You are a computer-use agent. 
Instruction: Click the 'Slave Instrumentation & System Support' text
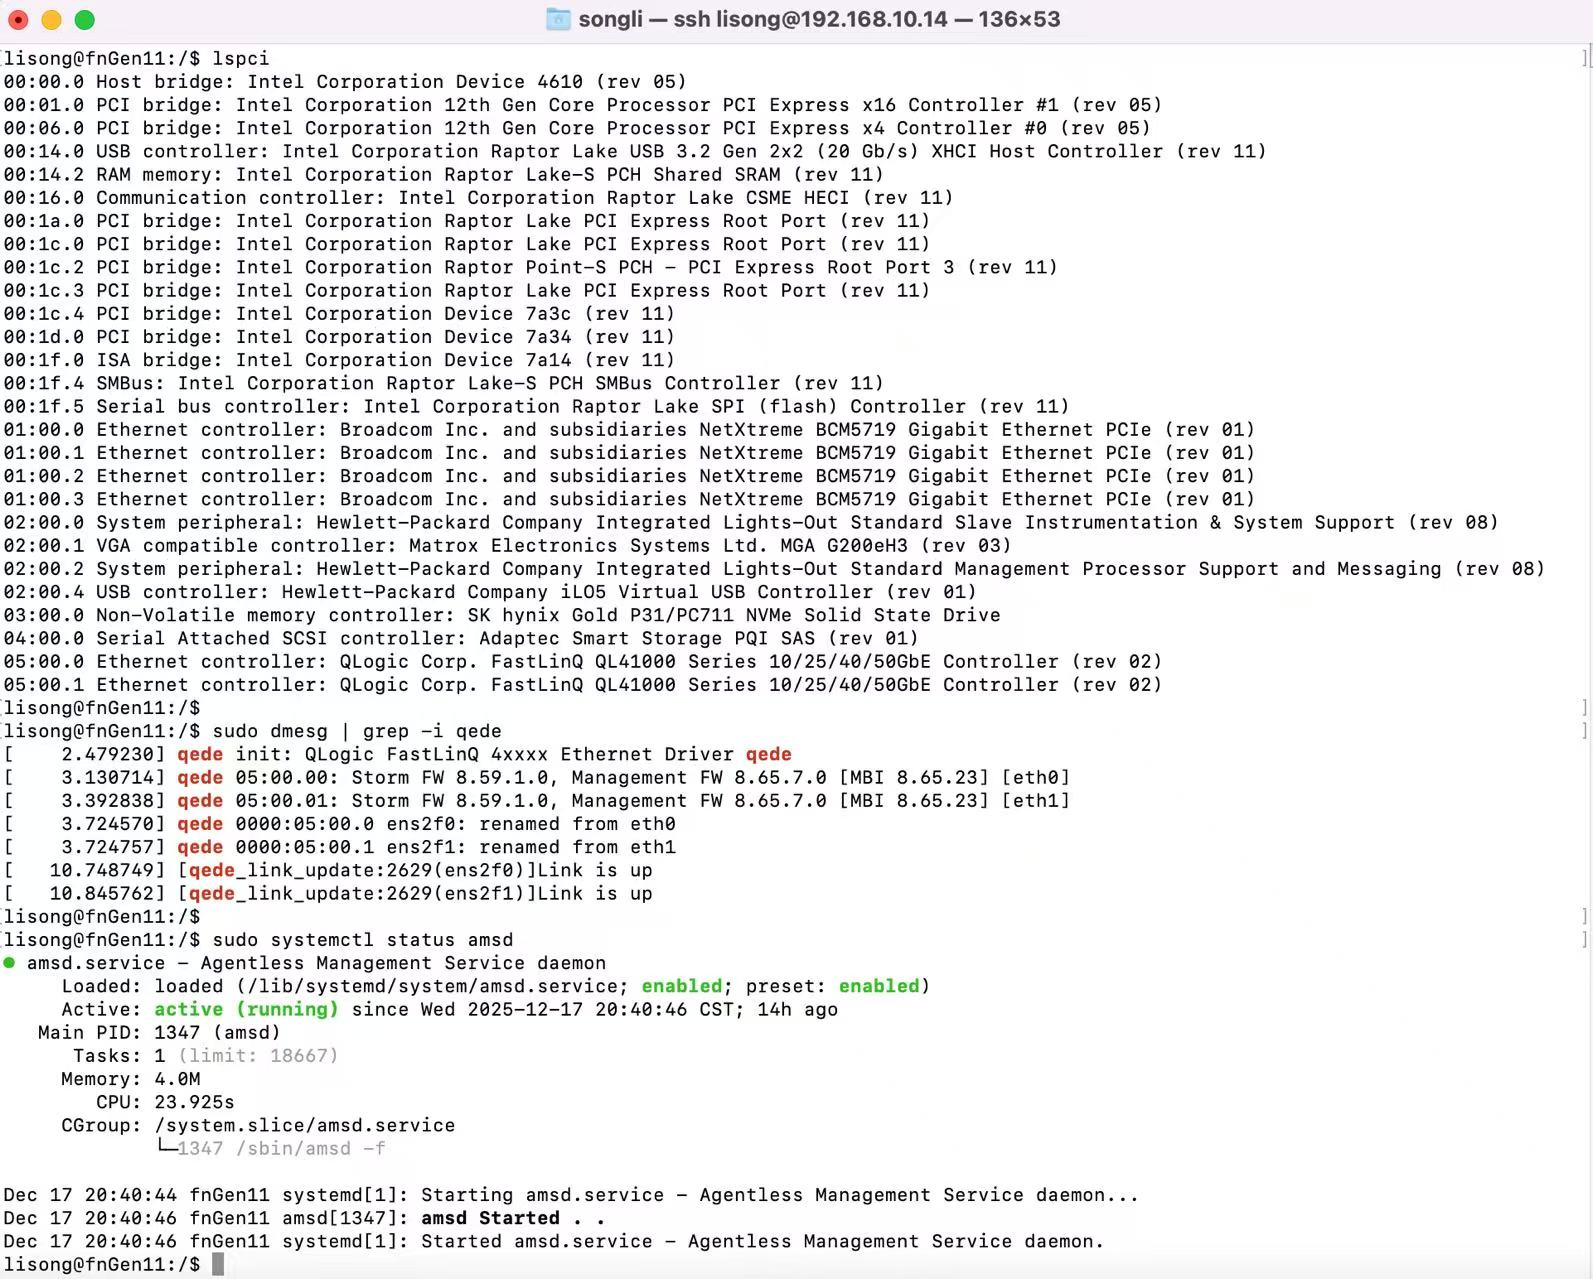click(x=1174, y=523)
